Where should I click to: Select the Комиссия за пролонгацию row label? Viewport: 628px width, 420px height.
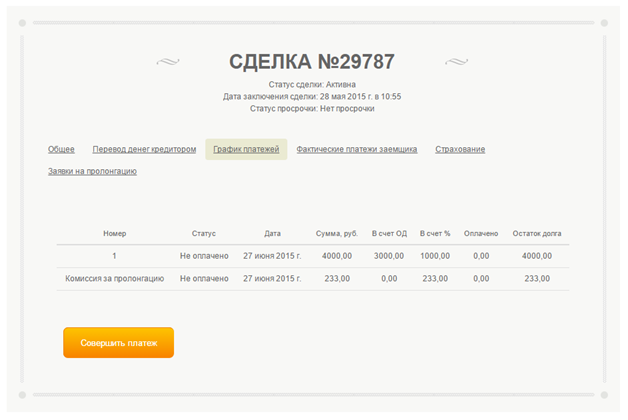pyautogui.click(x=115, y=278)
